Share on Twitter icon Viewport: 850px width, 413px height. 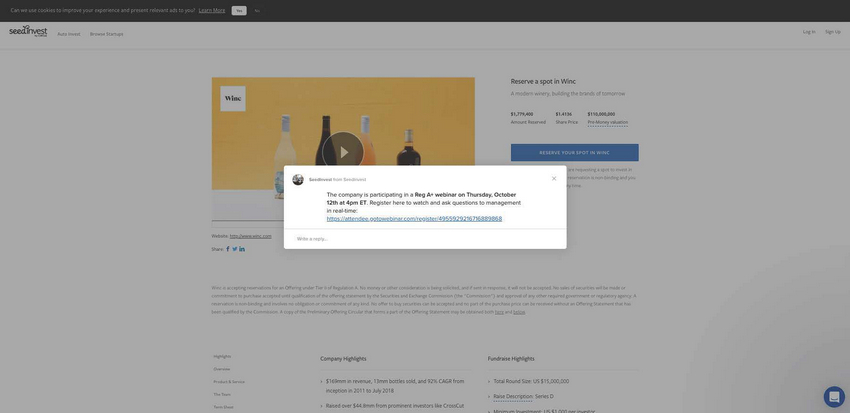(235, 249)
